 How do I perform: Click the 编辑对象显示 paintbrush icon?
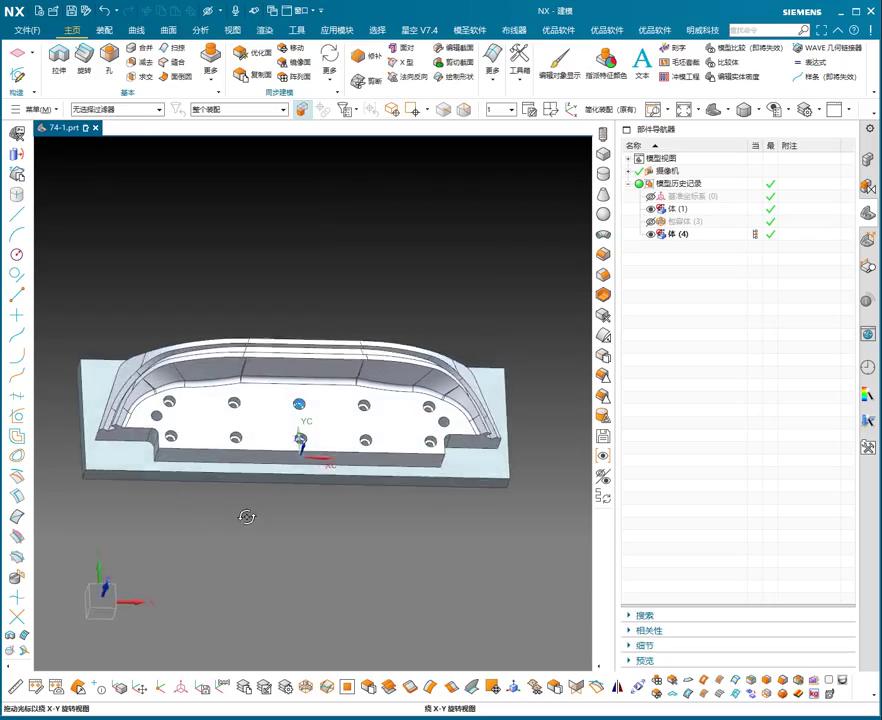pos(559,58)
